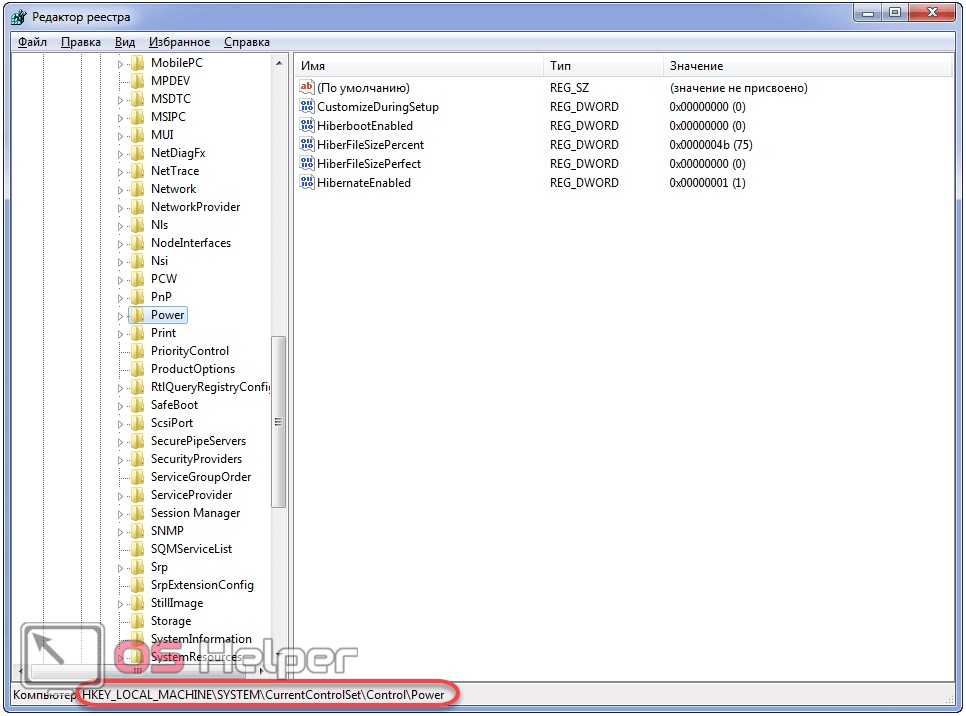Click the Registry Editor title bar icon
Image resolution: width=966 pixels, height=716 pixels.
tap(19, 17)
